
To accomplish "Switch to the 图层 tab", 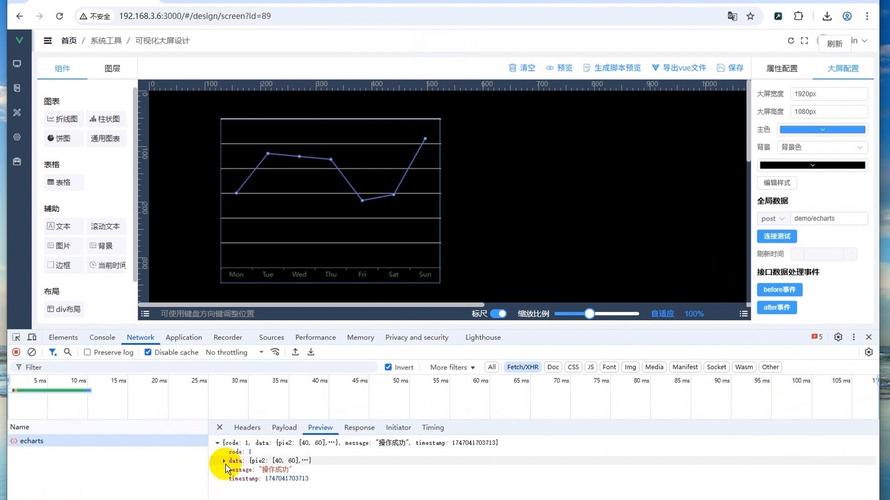I will click(112, 68).
